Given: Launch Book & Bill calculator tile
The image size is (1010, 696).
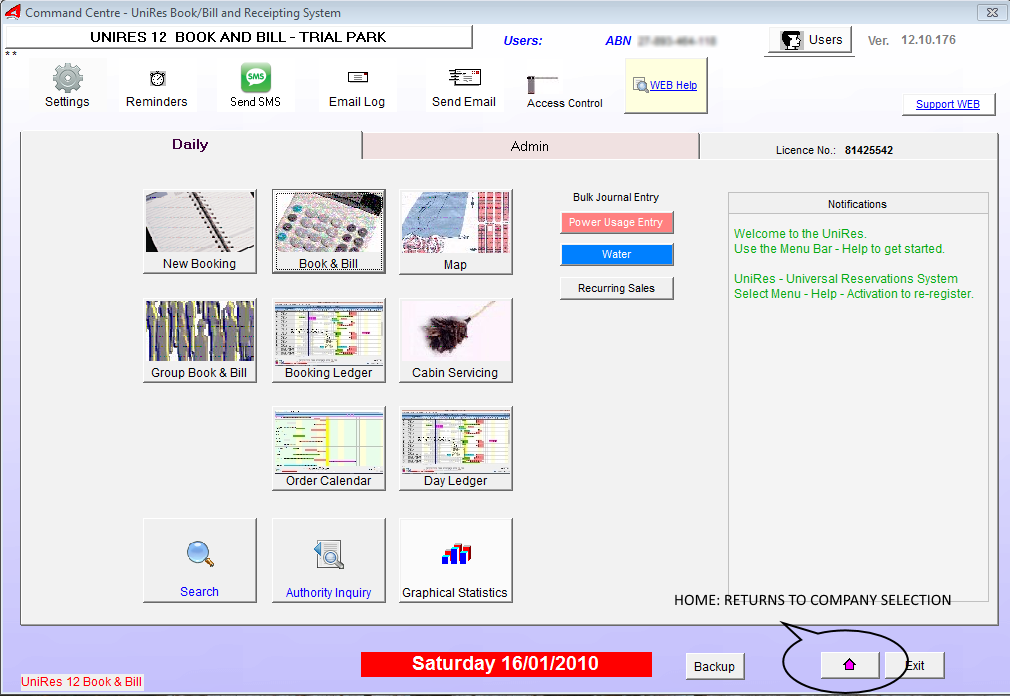Looking at the screenshot, I should click(x=329, y=232).
